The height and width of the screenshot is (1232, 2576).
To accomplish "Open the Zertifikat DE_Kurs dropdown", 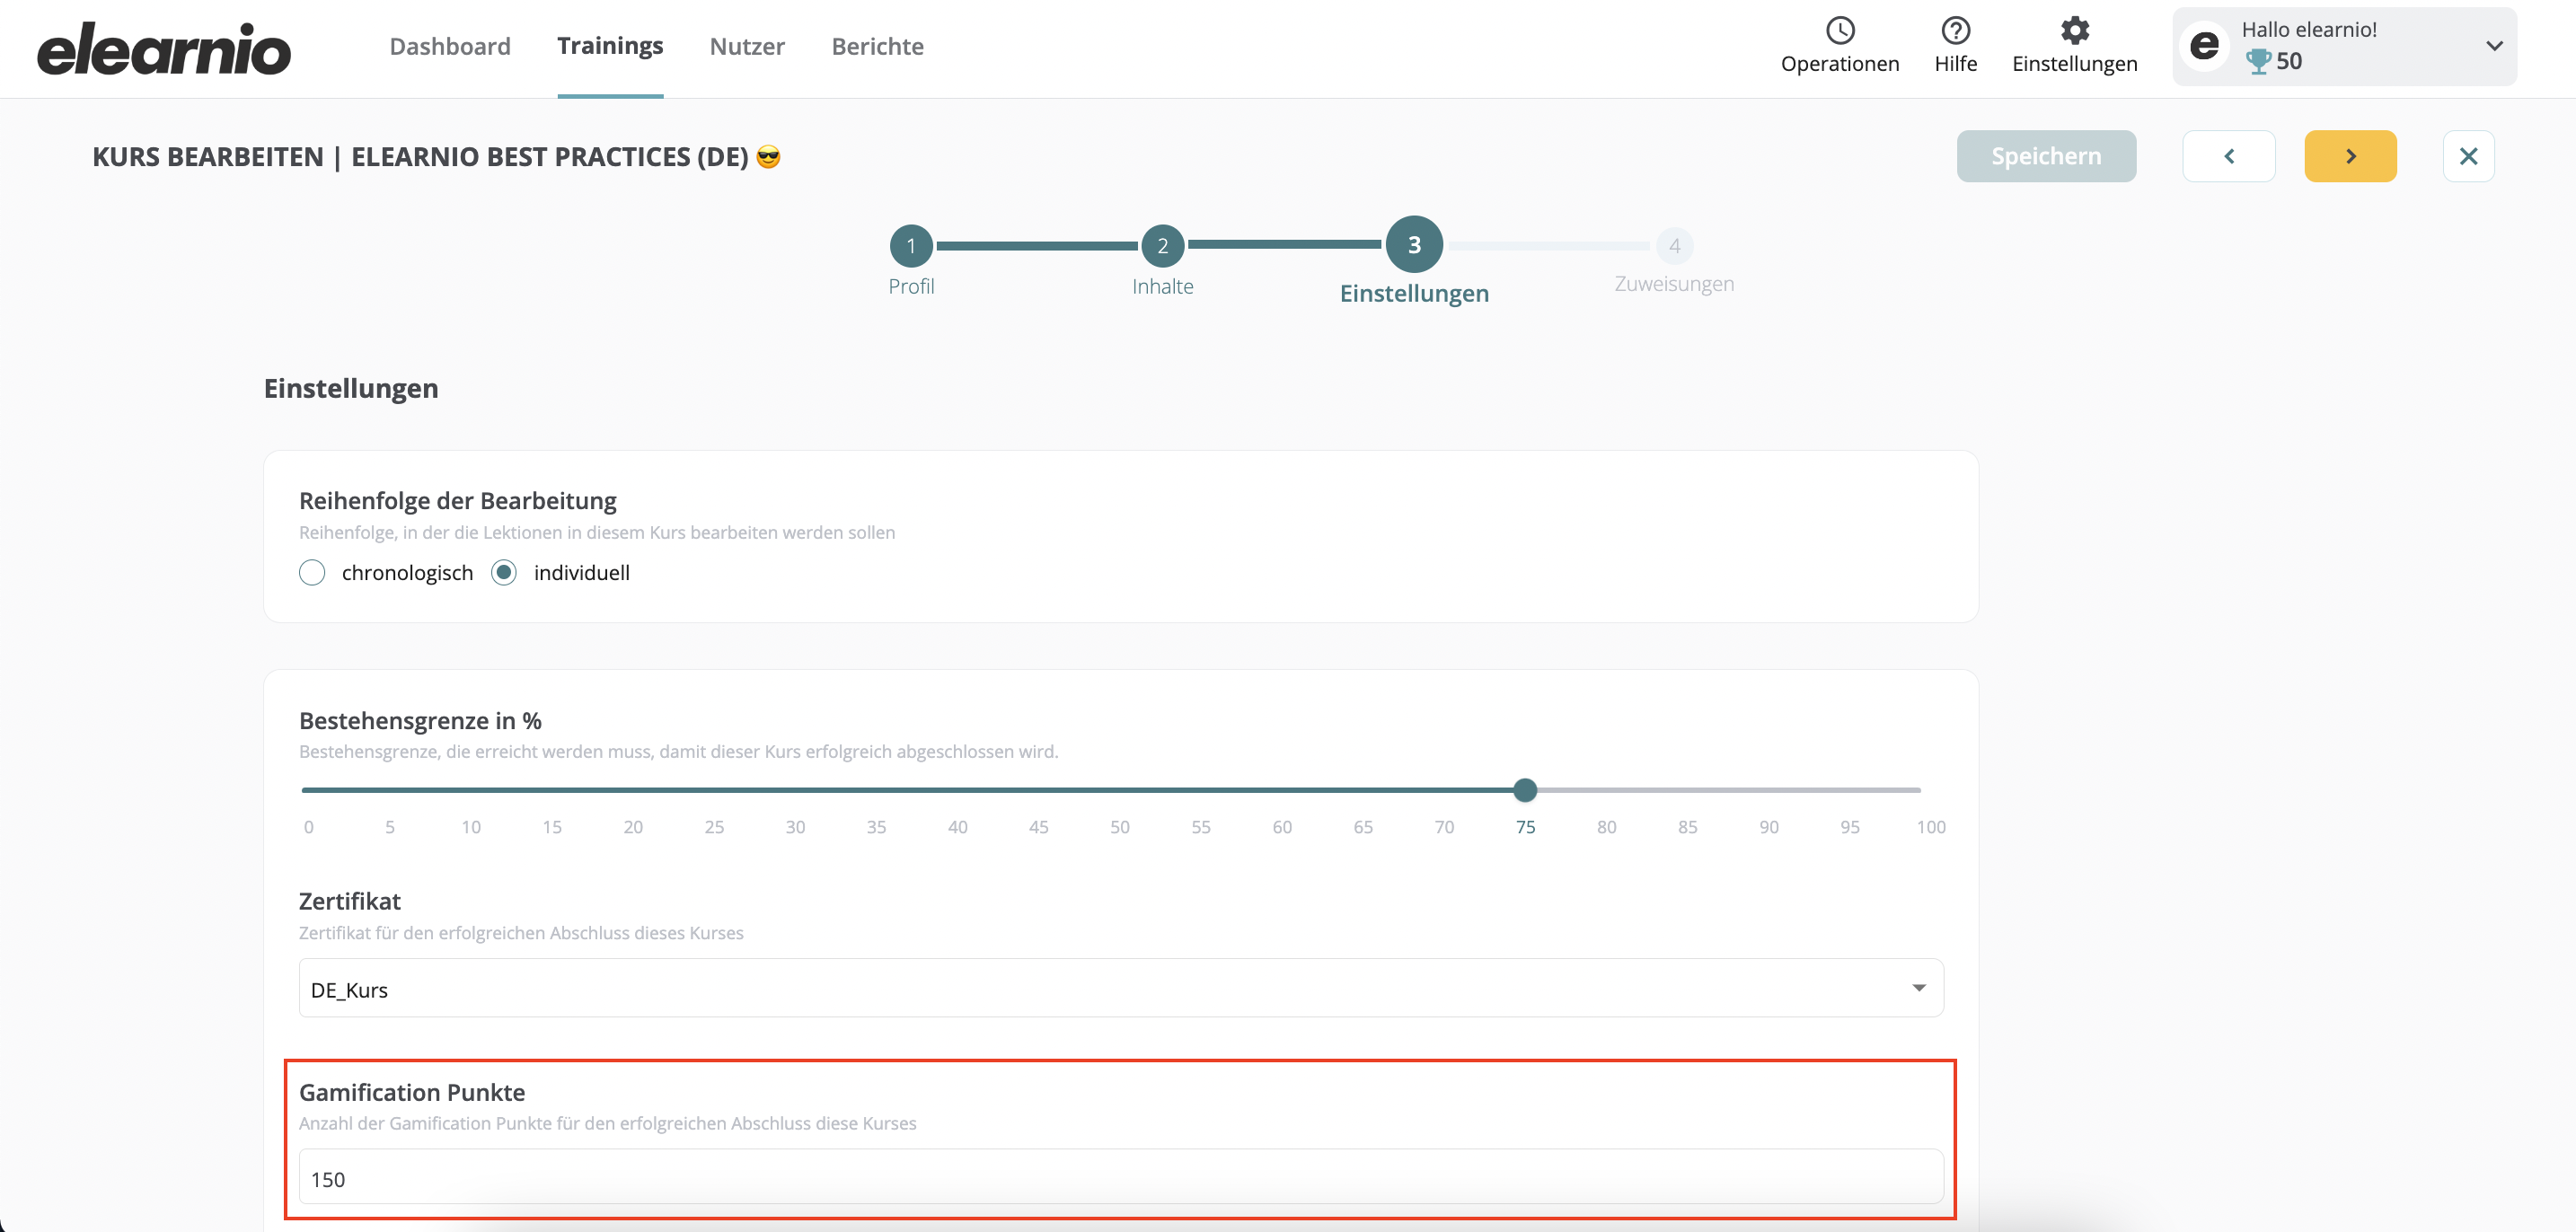I will pyautogui.click(x=1121, y=988).
